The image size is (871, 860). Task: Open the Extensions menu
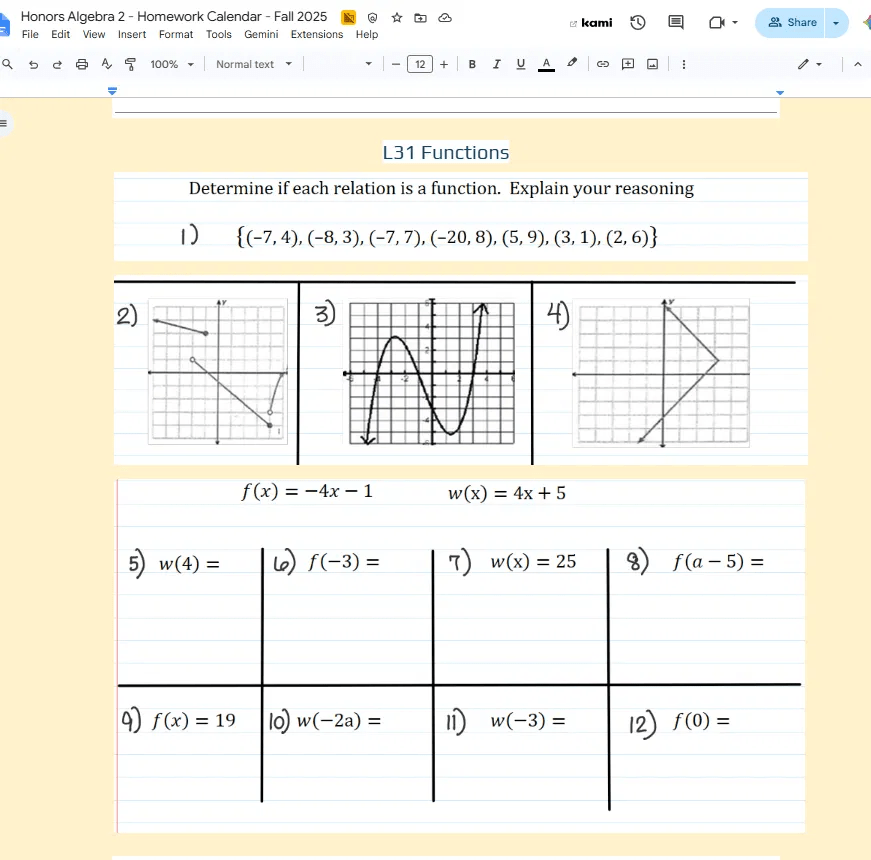317,34
